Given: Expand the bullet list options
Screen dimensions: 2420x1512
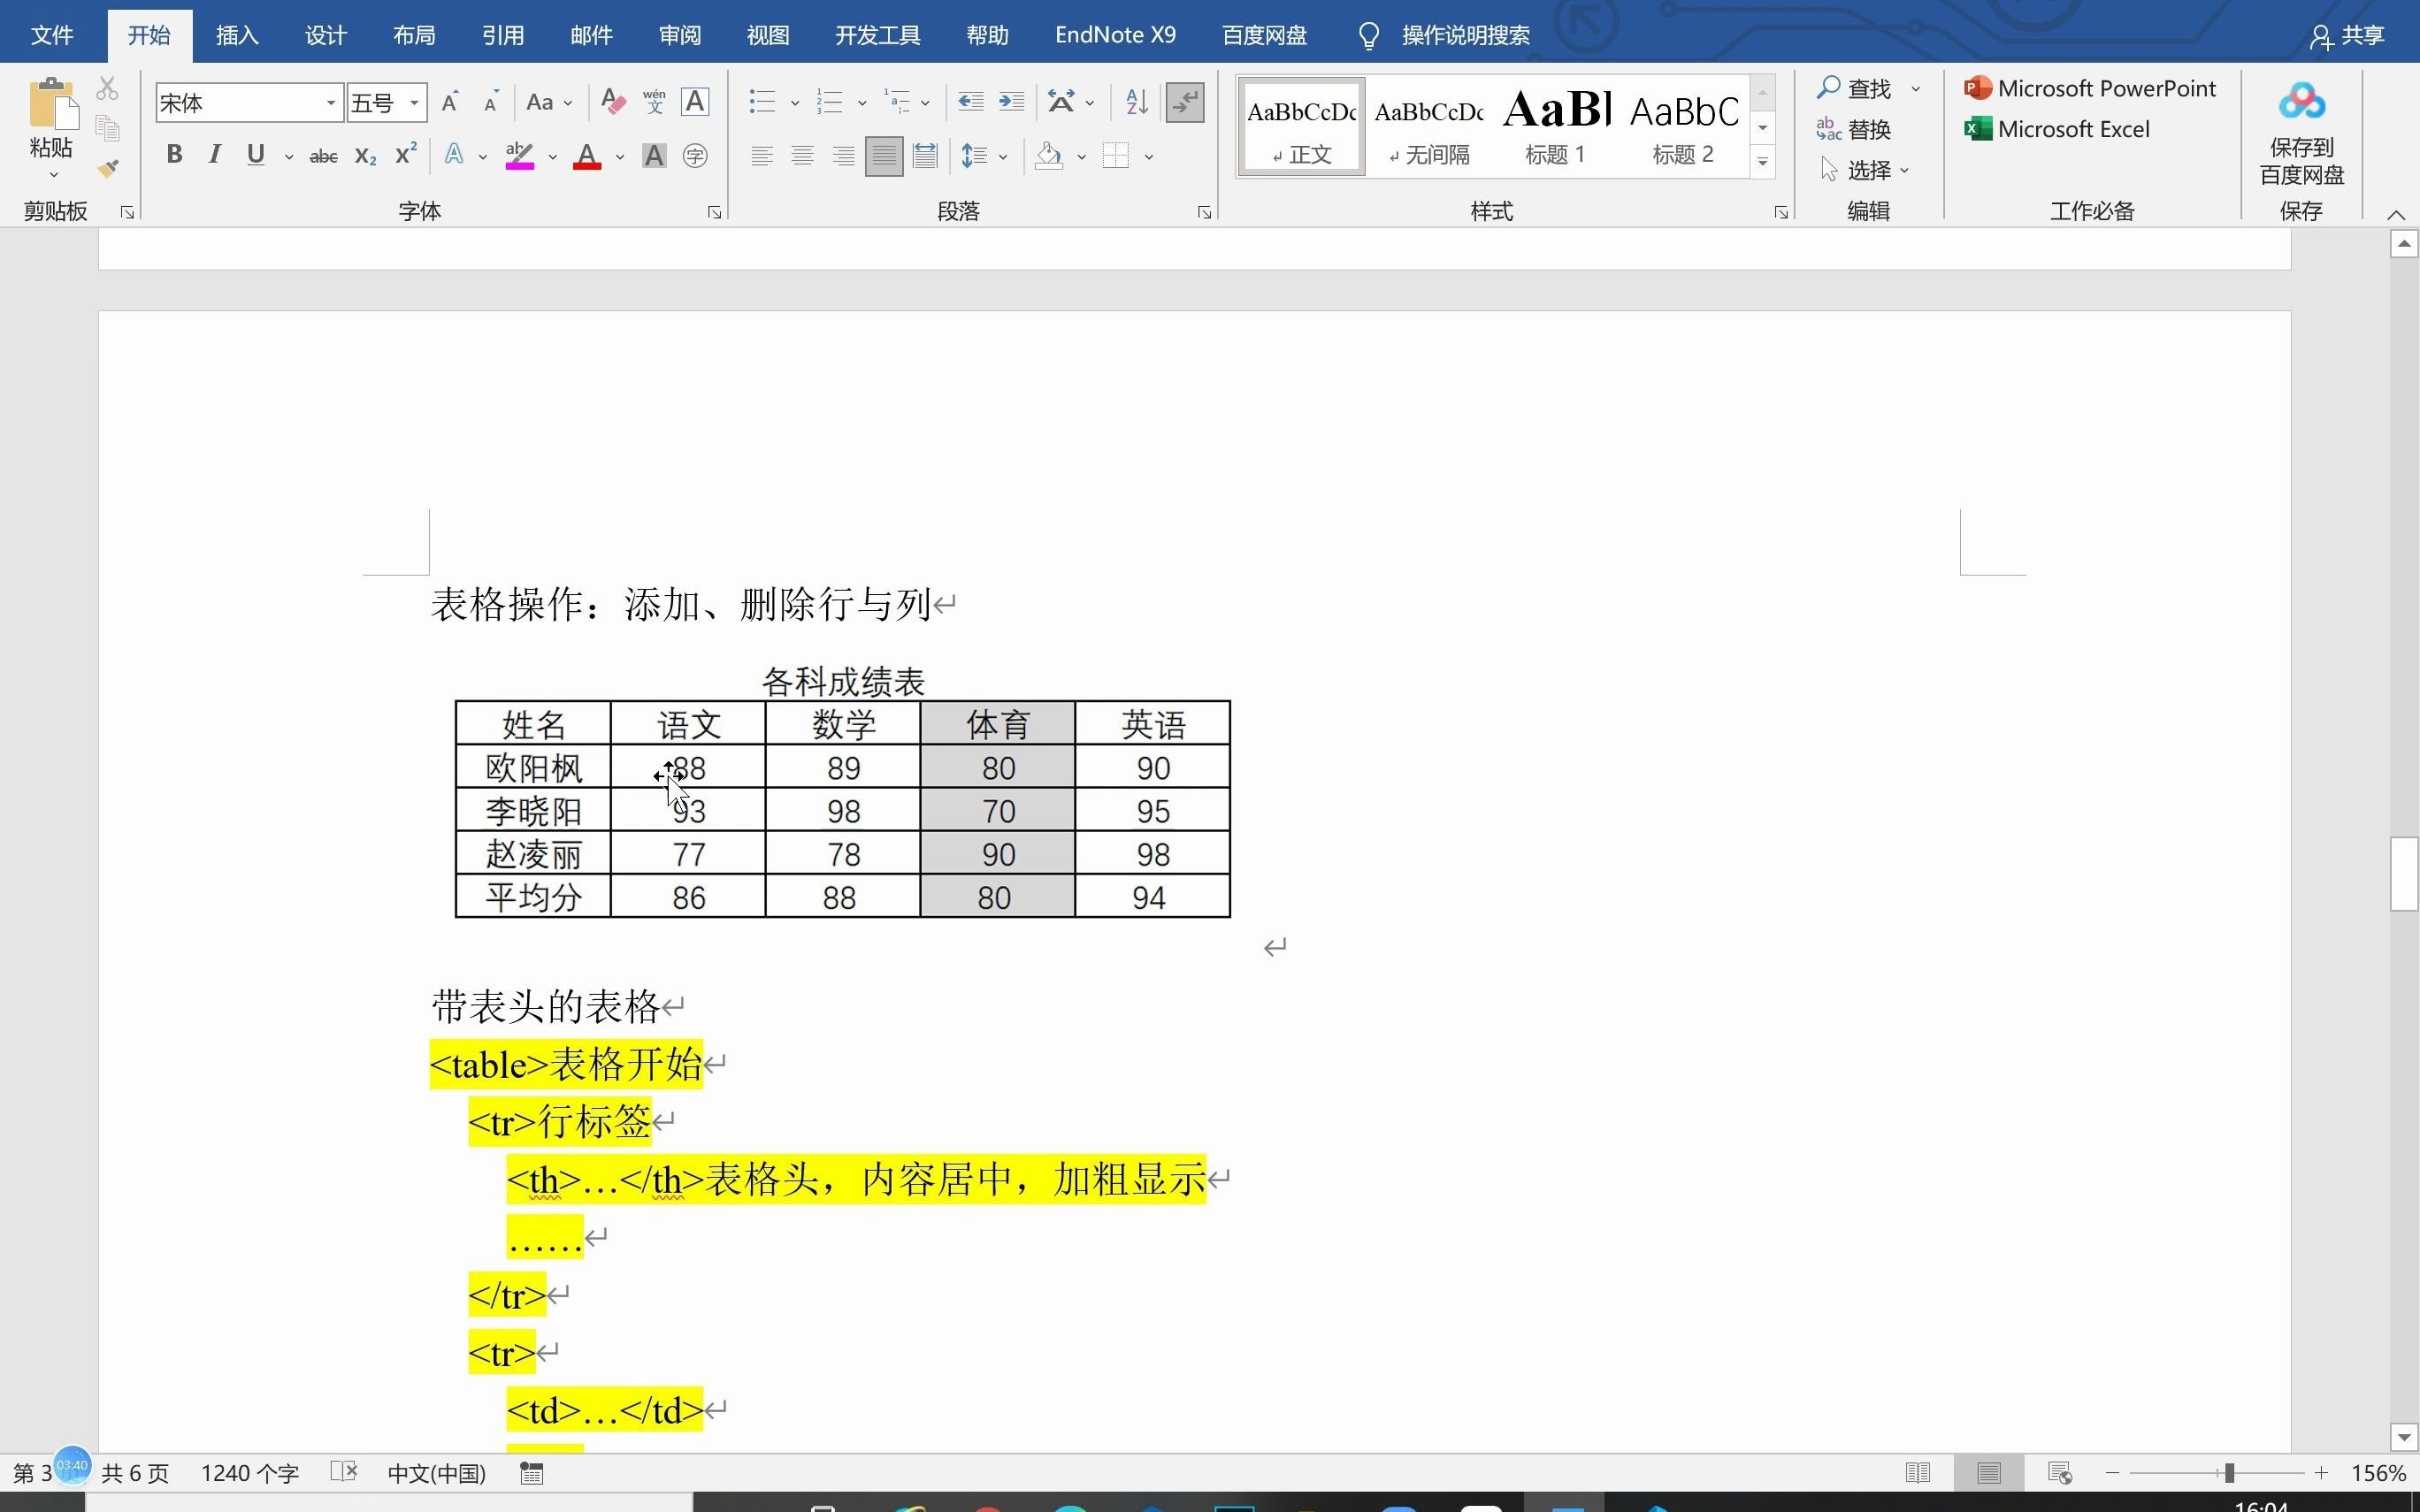Looking at the screenshot, I should (795, 102).
